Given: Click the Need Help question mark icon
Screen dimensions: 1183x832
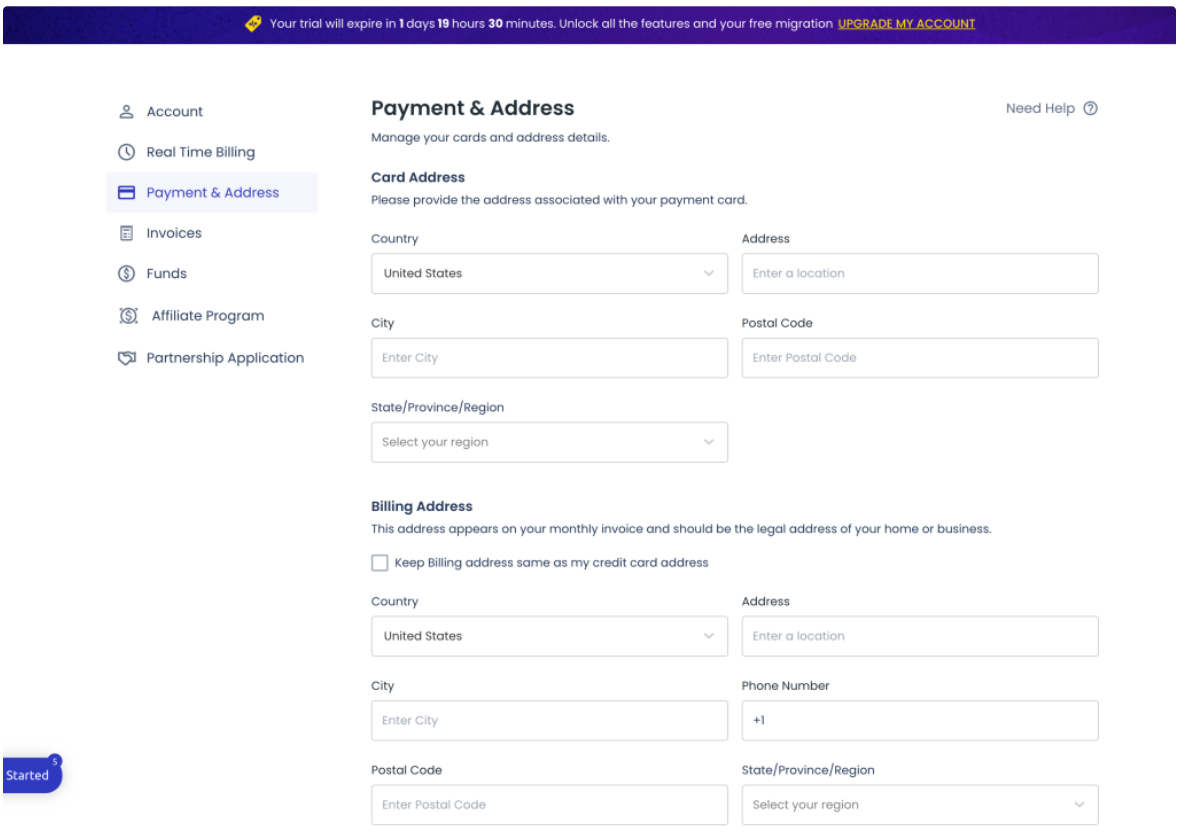Looking at the screenshot, I should tap(1090, 109).
